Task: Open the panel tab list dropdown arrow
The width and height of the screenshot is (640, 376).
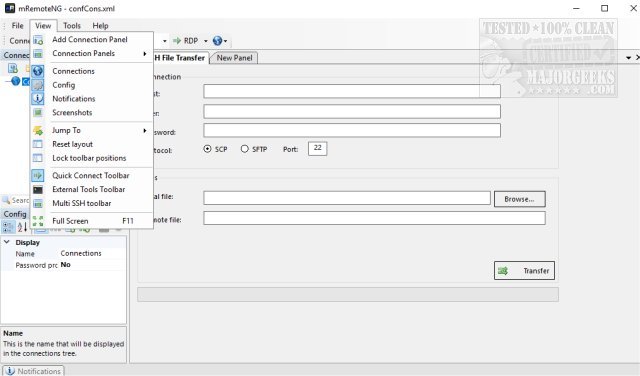Action: (x=629, y=58)
